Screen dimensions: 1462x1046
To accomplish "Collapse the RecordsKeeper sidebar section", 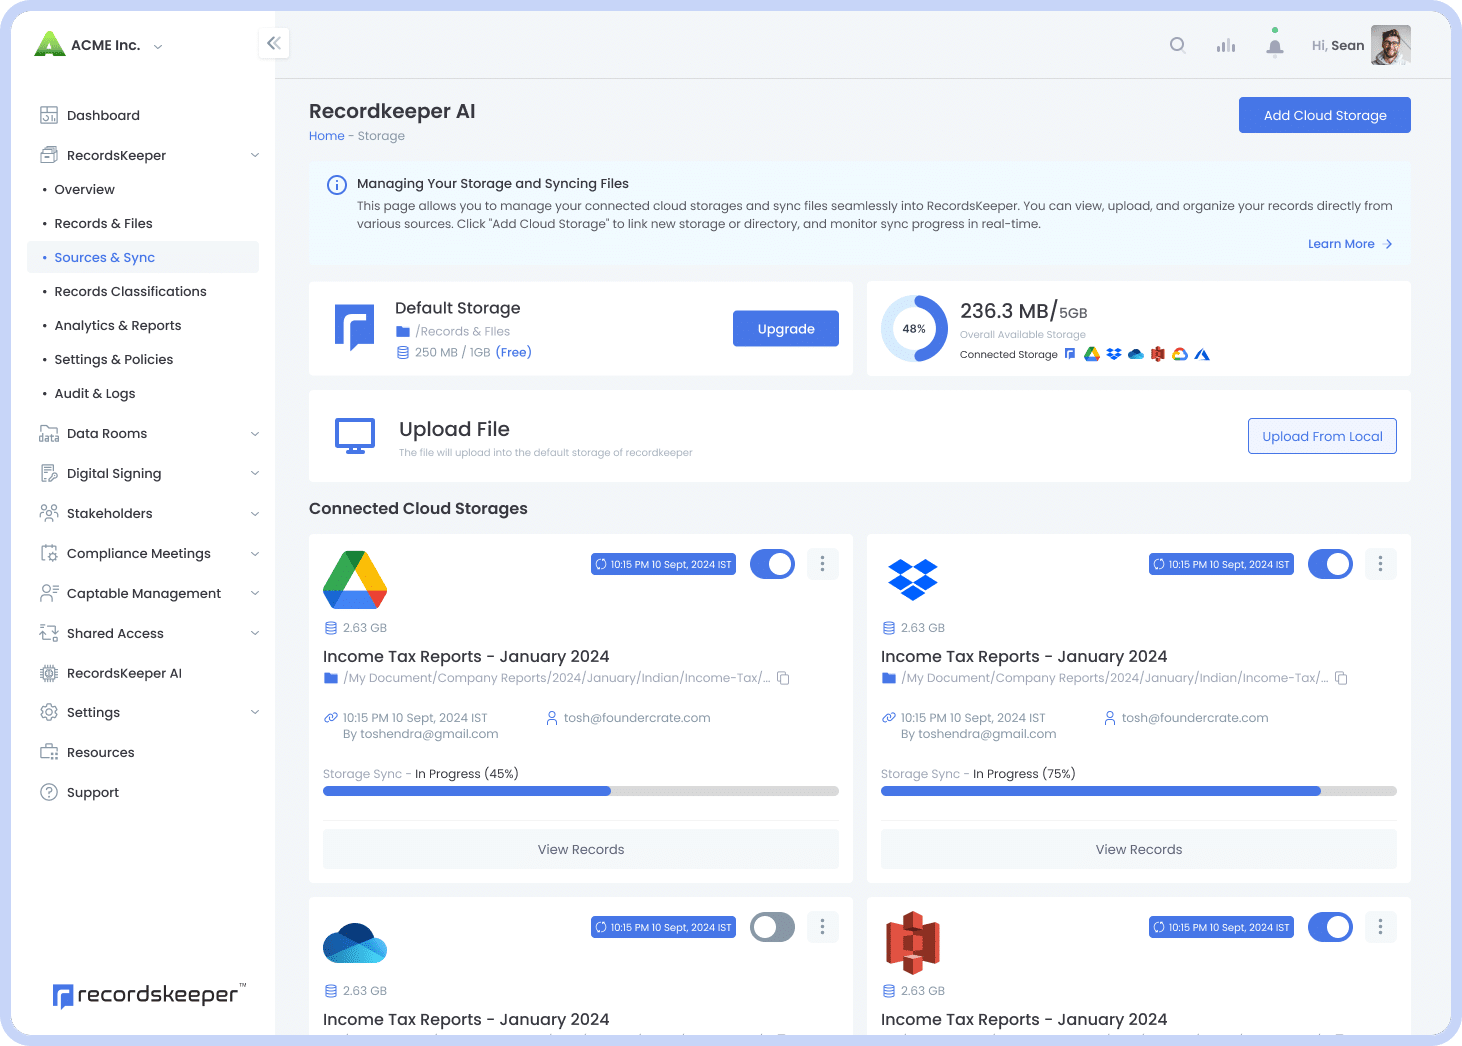I will pyautogui.click(x=255, y=155).
